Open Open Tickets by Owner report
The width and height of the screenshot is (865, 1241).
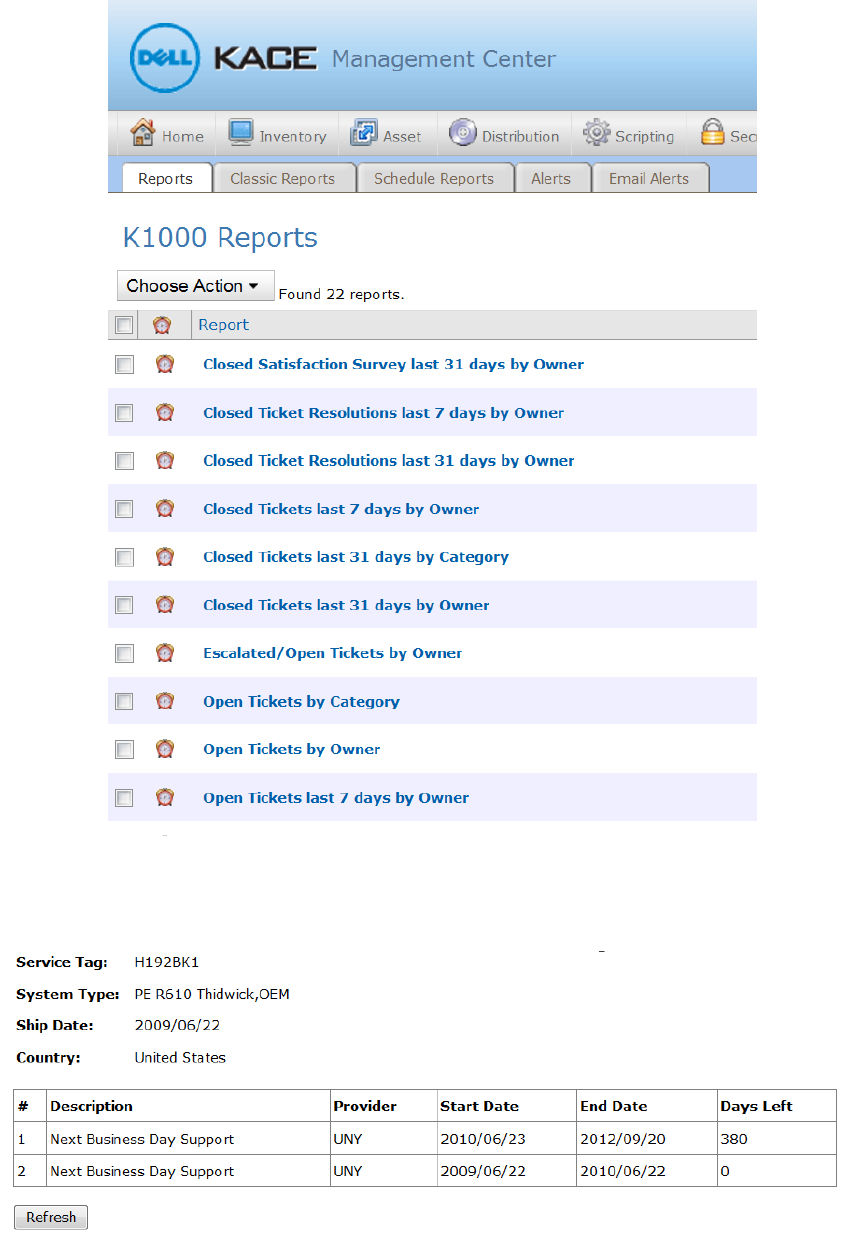[292, 749]
